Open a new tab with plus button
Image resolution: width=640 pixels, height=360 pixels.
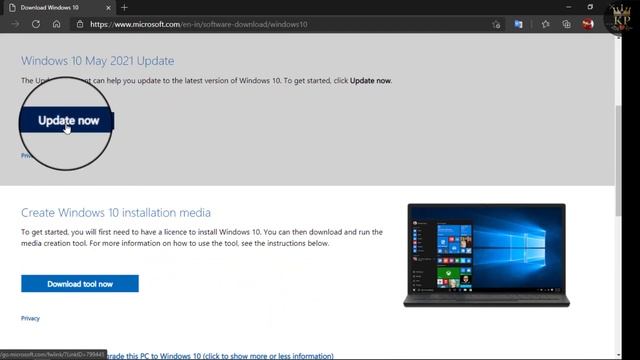point(124,8)
